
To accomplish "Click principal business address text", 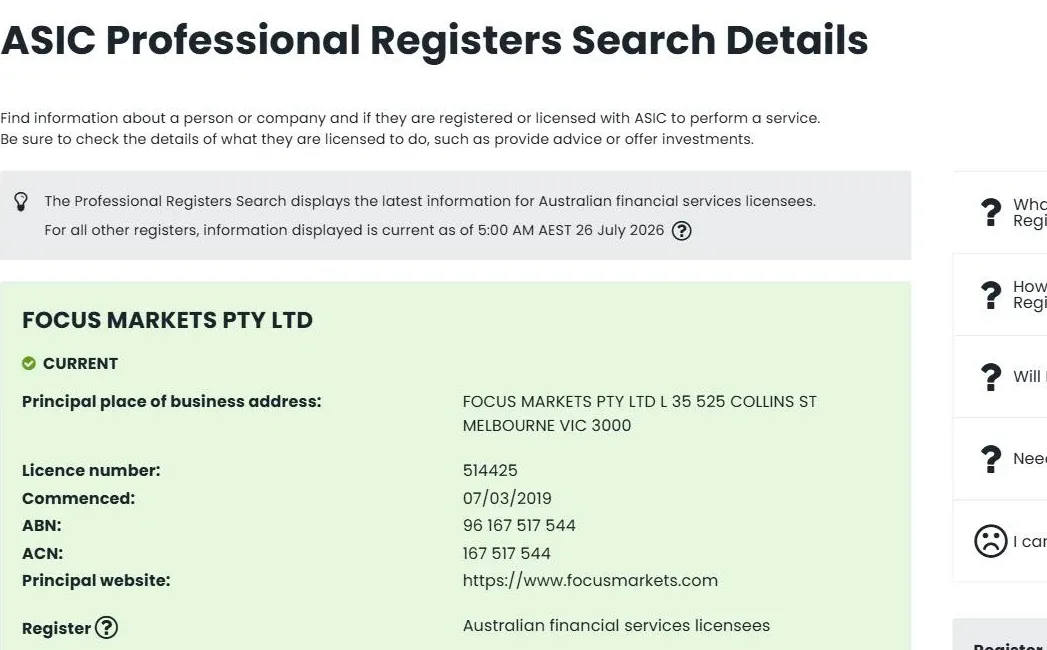I will coord(640,414).
